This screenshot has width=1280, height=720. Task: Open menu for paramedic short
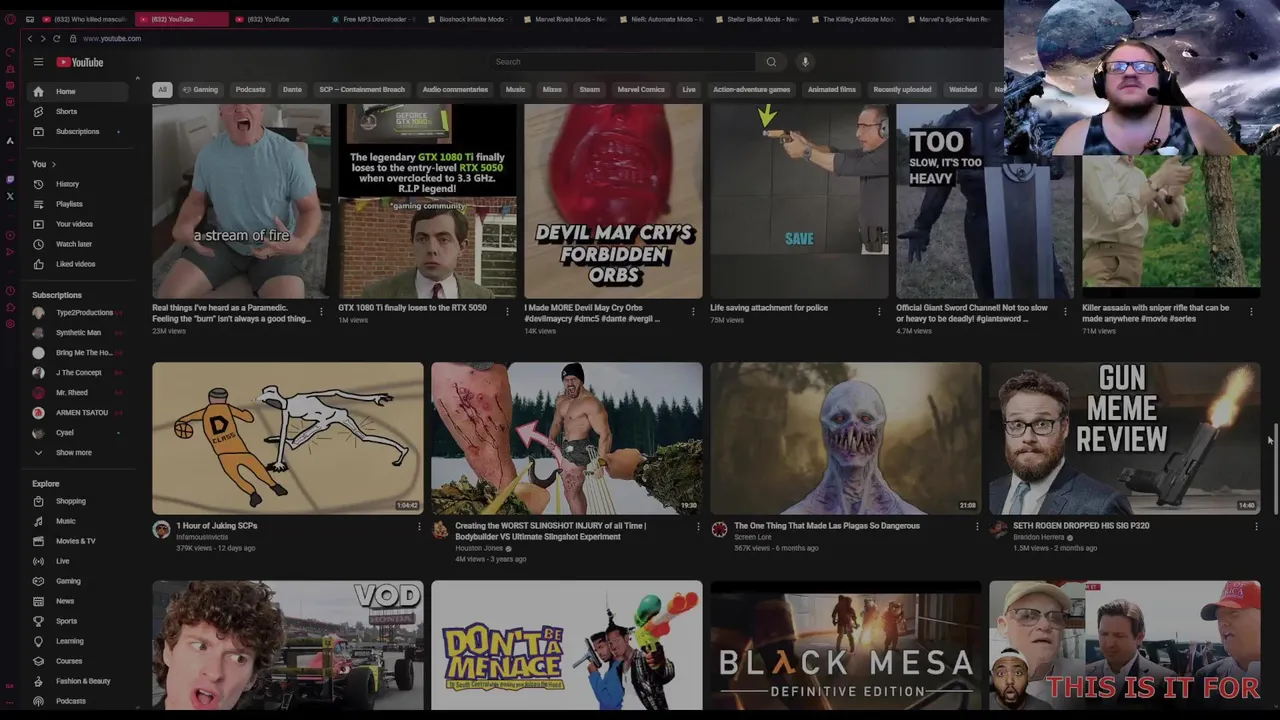click(321, 312)
